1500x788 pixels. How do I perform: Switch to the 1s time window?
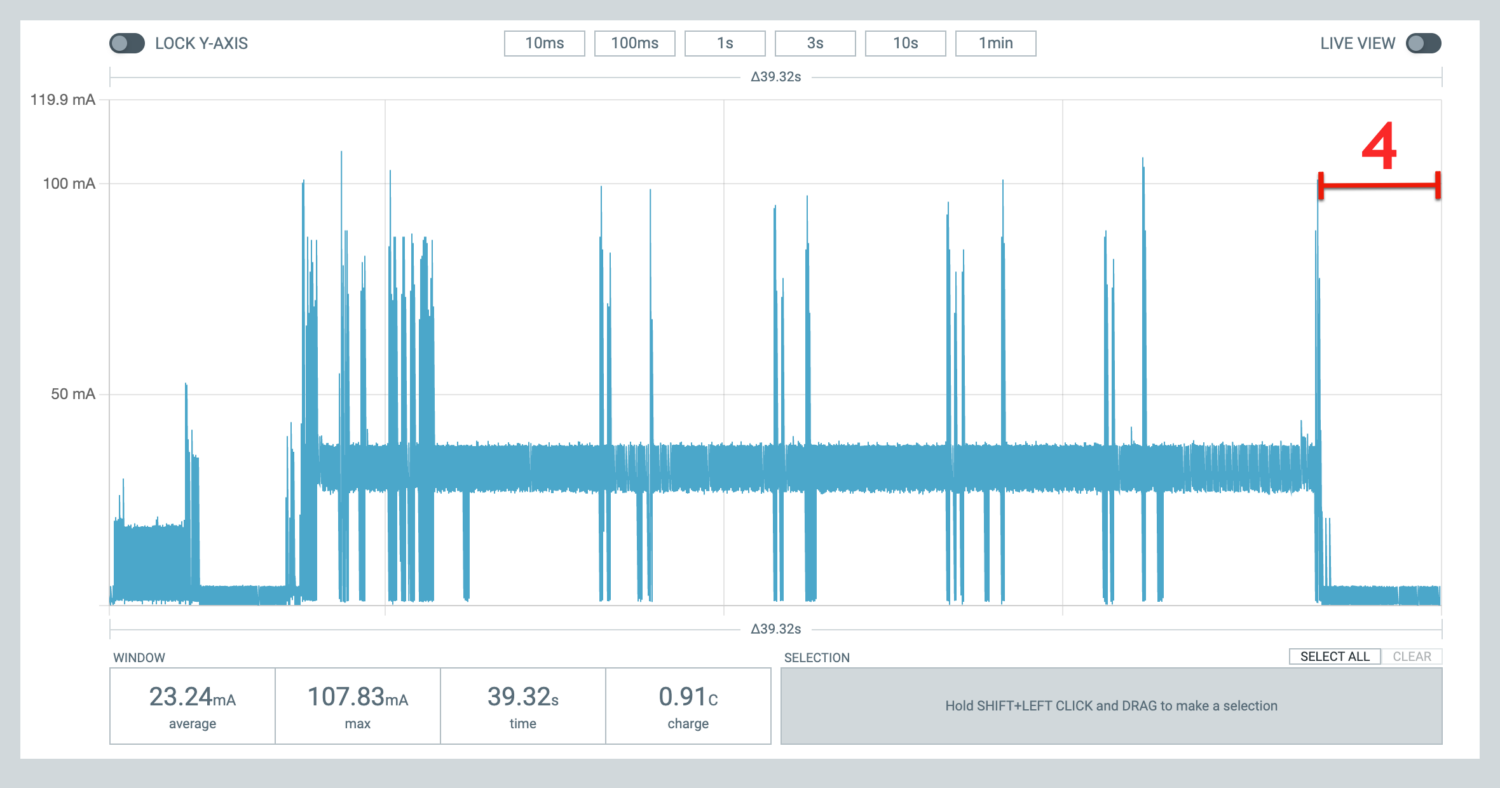click(x=725, y=43)
